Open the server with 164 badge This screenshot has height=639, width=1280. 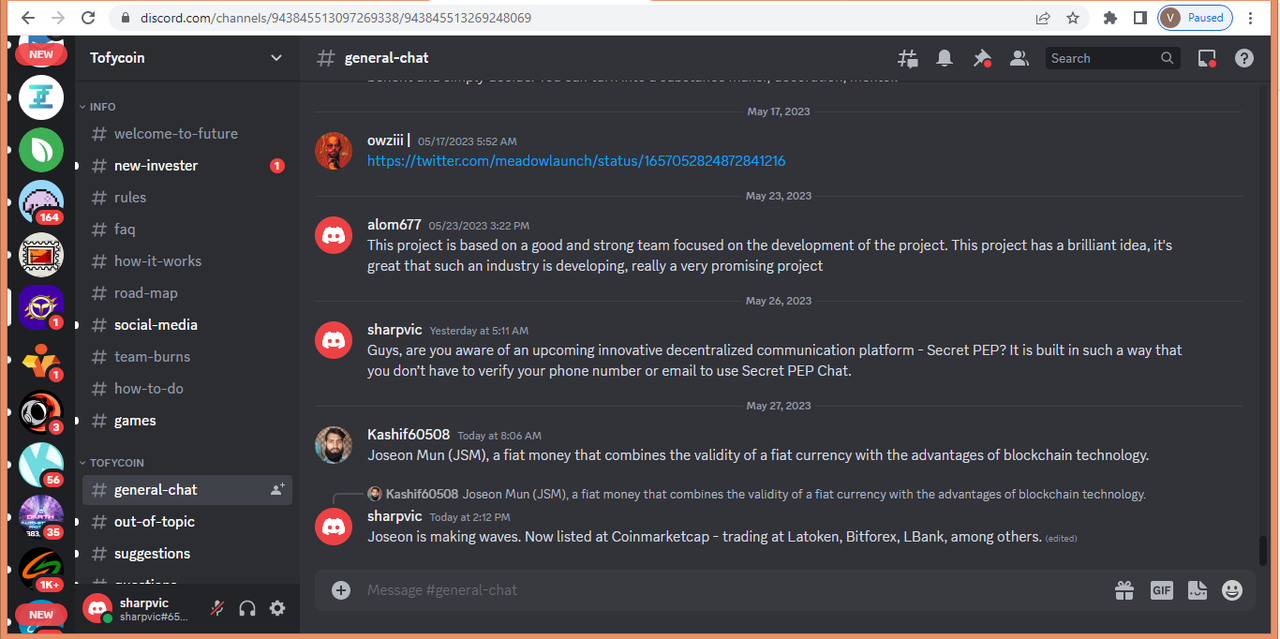point(41,202)
